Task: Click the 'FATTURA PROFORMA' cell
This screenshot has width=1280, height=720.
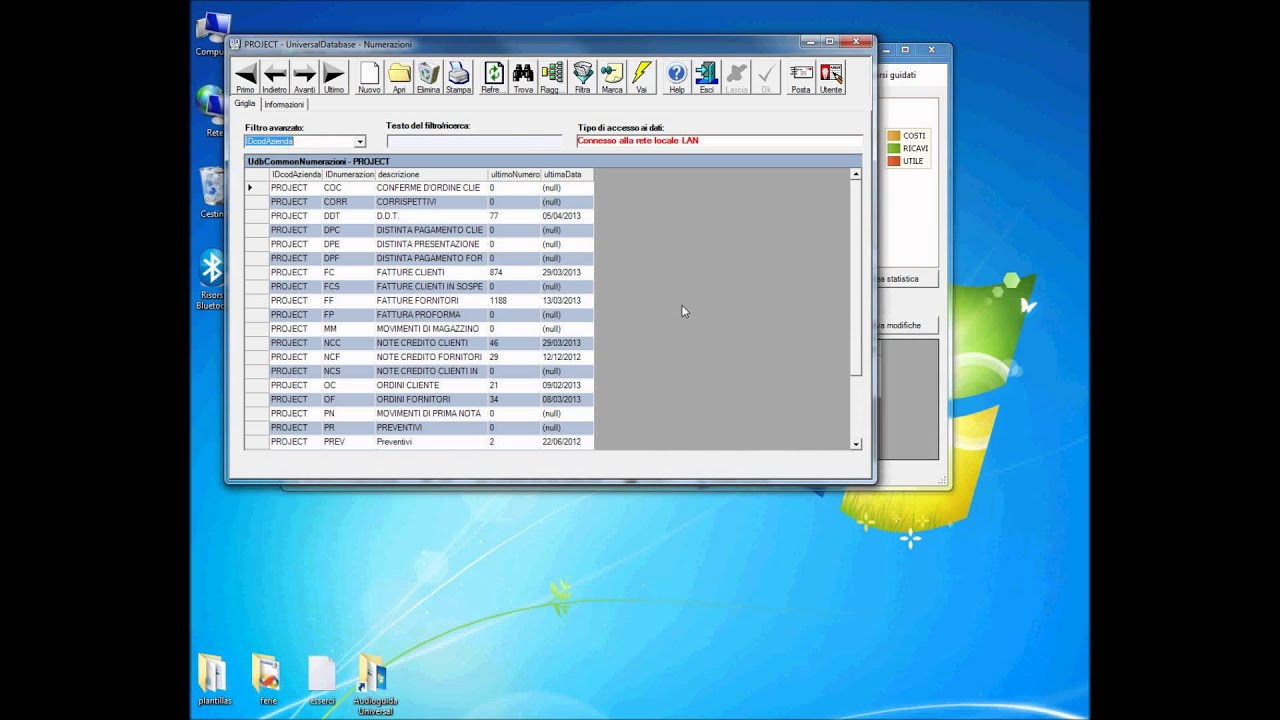Action: 431,314
